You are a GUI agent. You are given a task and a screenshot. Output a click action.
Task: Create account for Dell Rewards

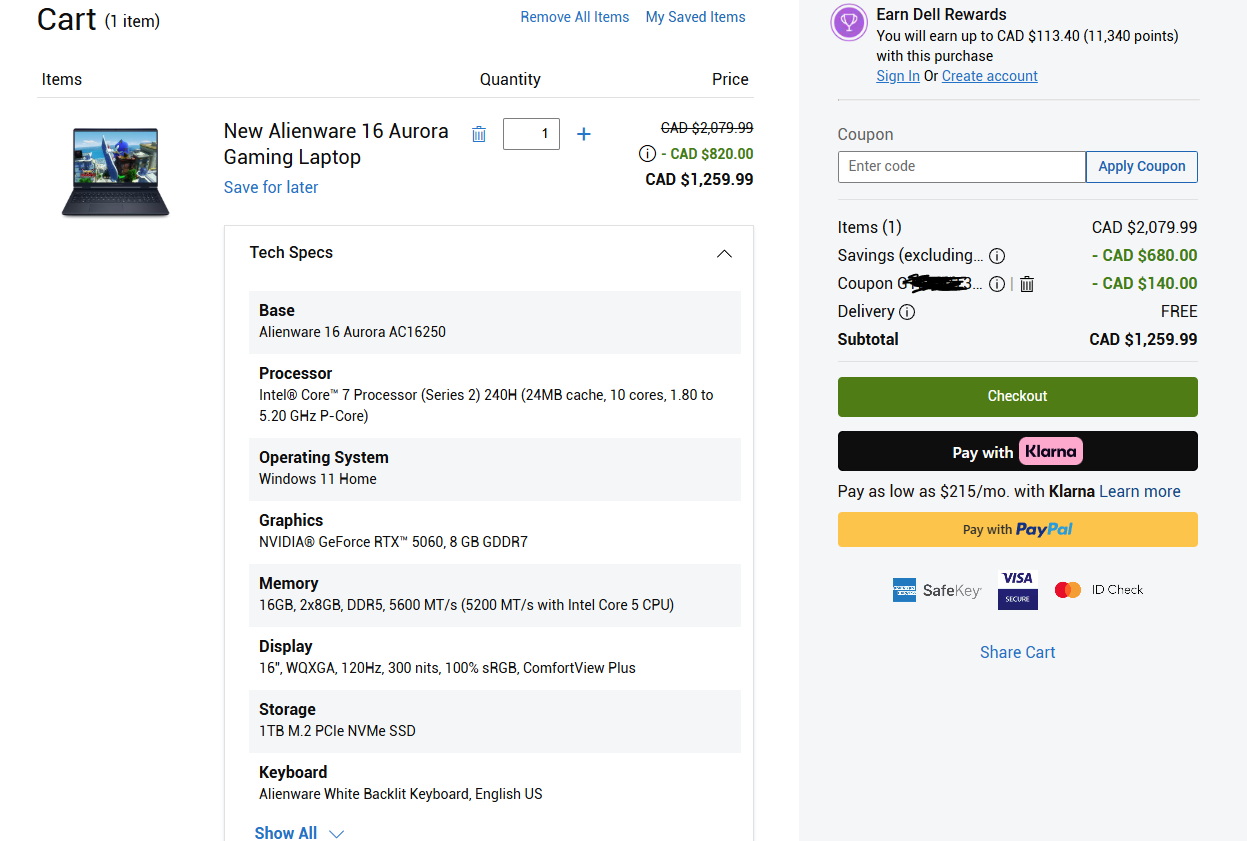990,76
